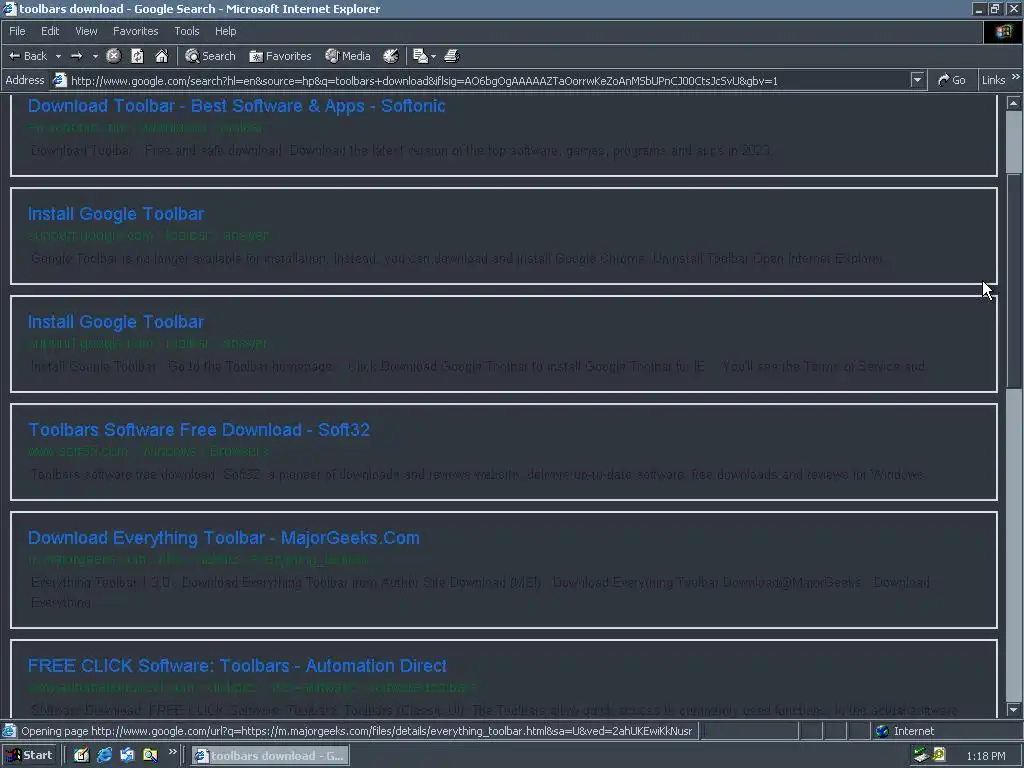Click the first Quick Launch notepad icon

[82, 756]
